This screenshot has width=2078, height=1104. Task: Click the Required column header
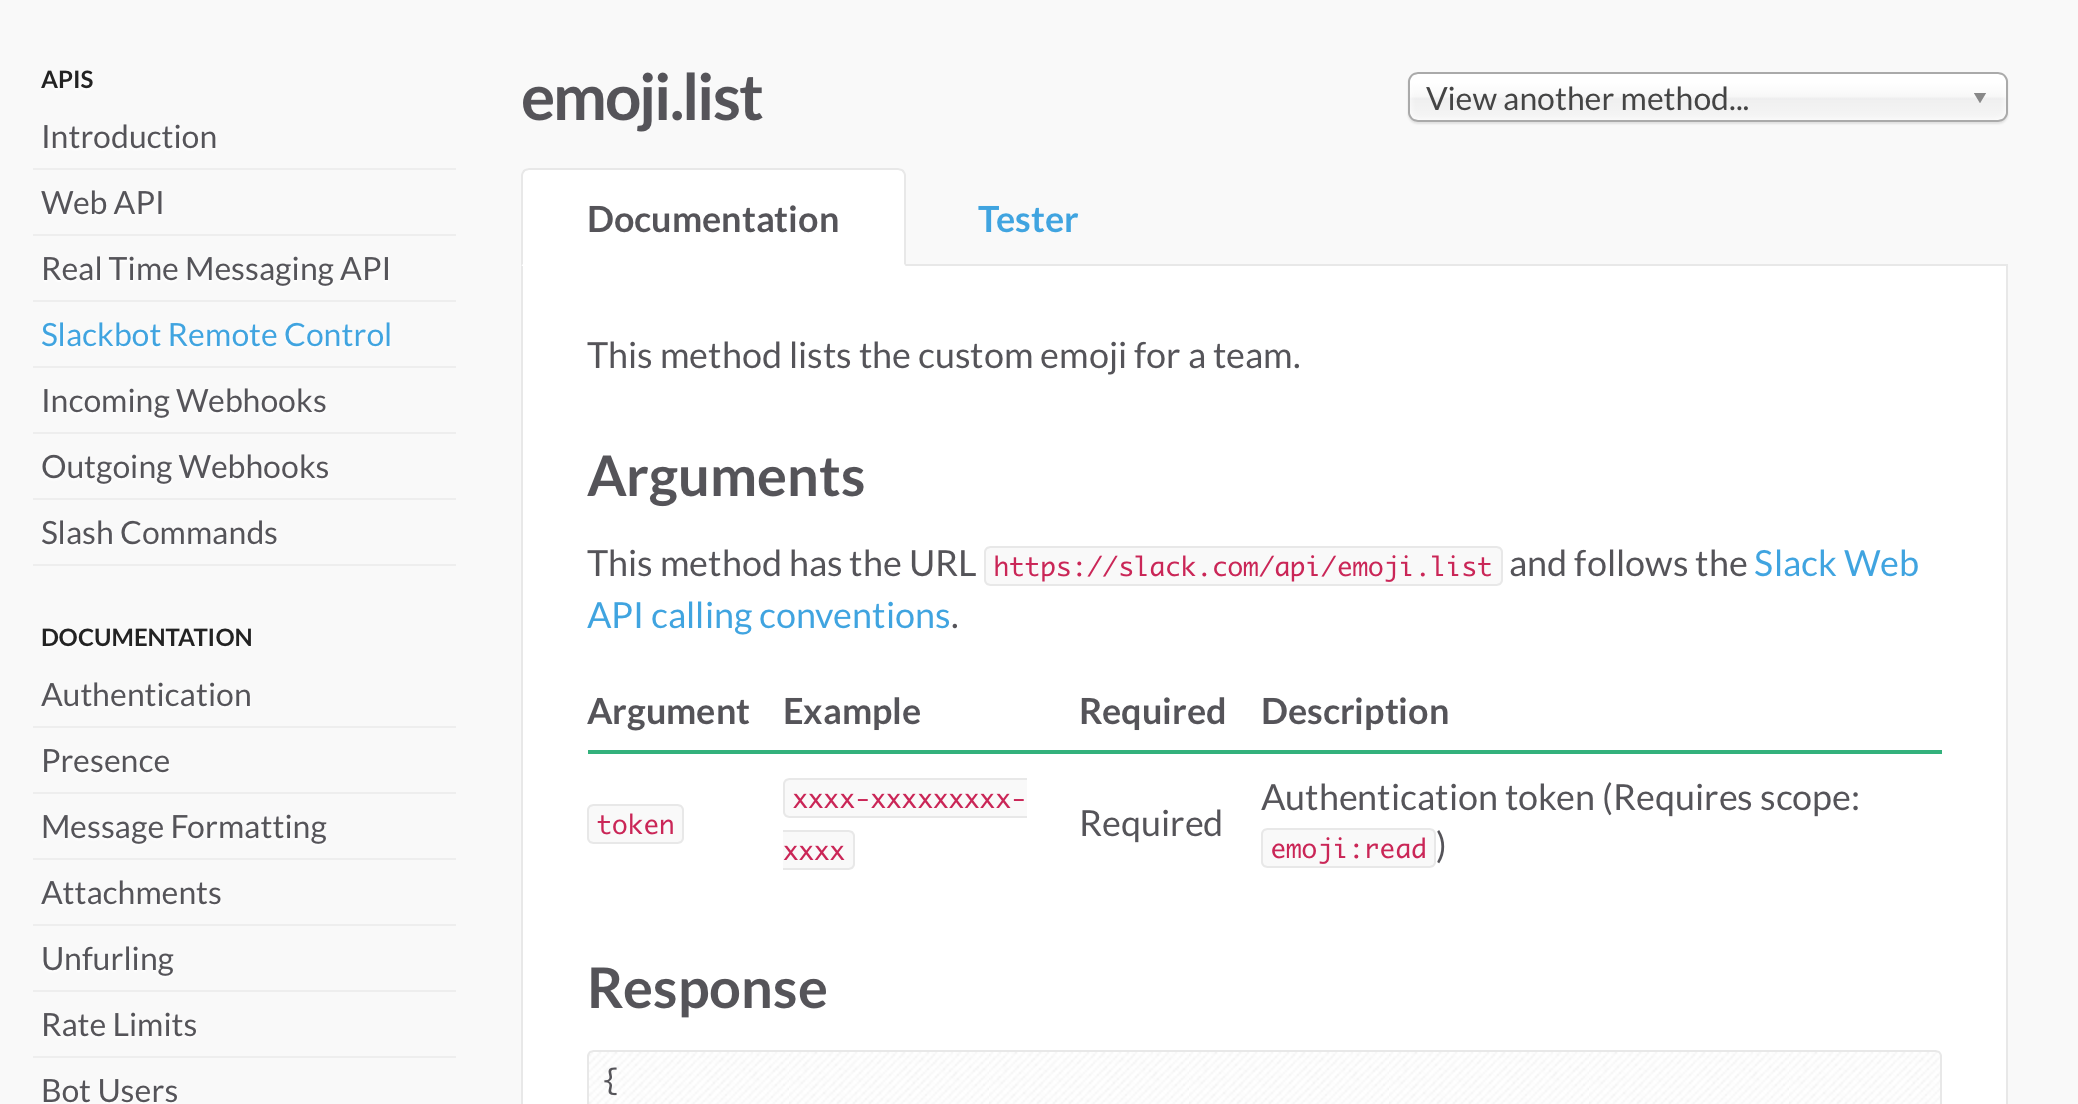(1152, 711)
